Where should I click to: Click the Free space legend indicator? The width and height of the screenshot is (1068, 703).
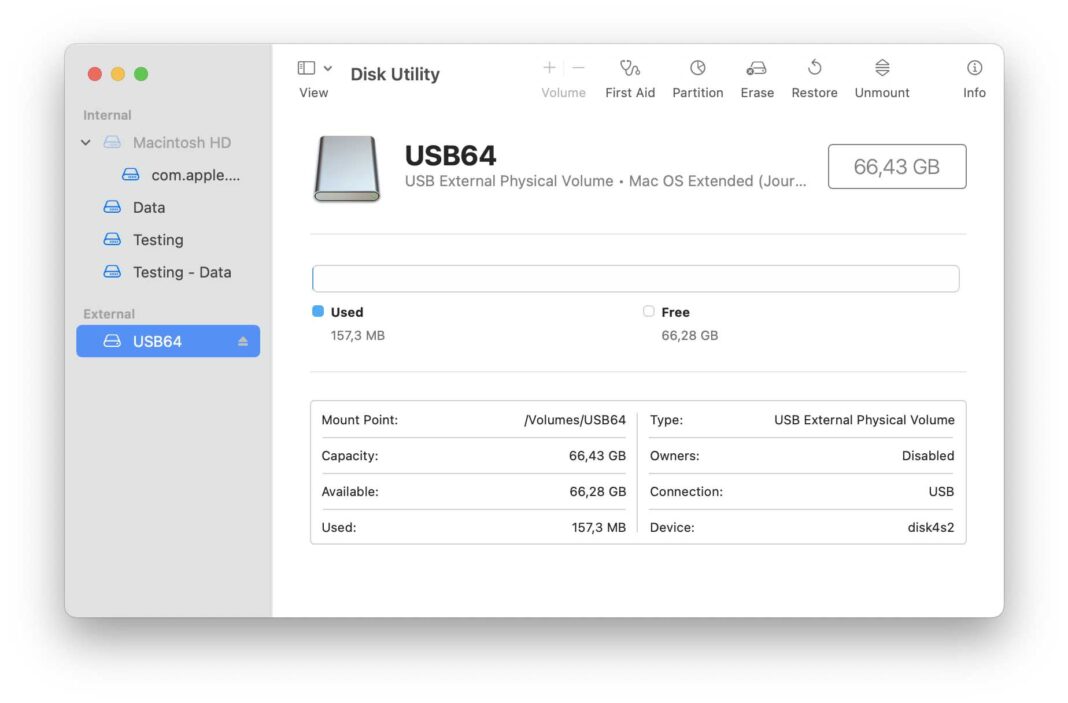648,311
